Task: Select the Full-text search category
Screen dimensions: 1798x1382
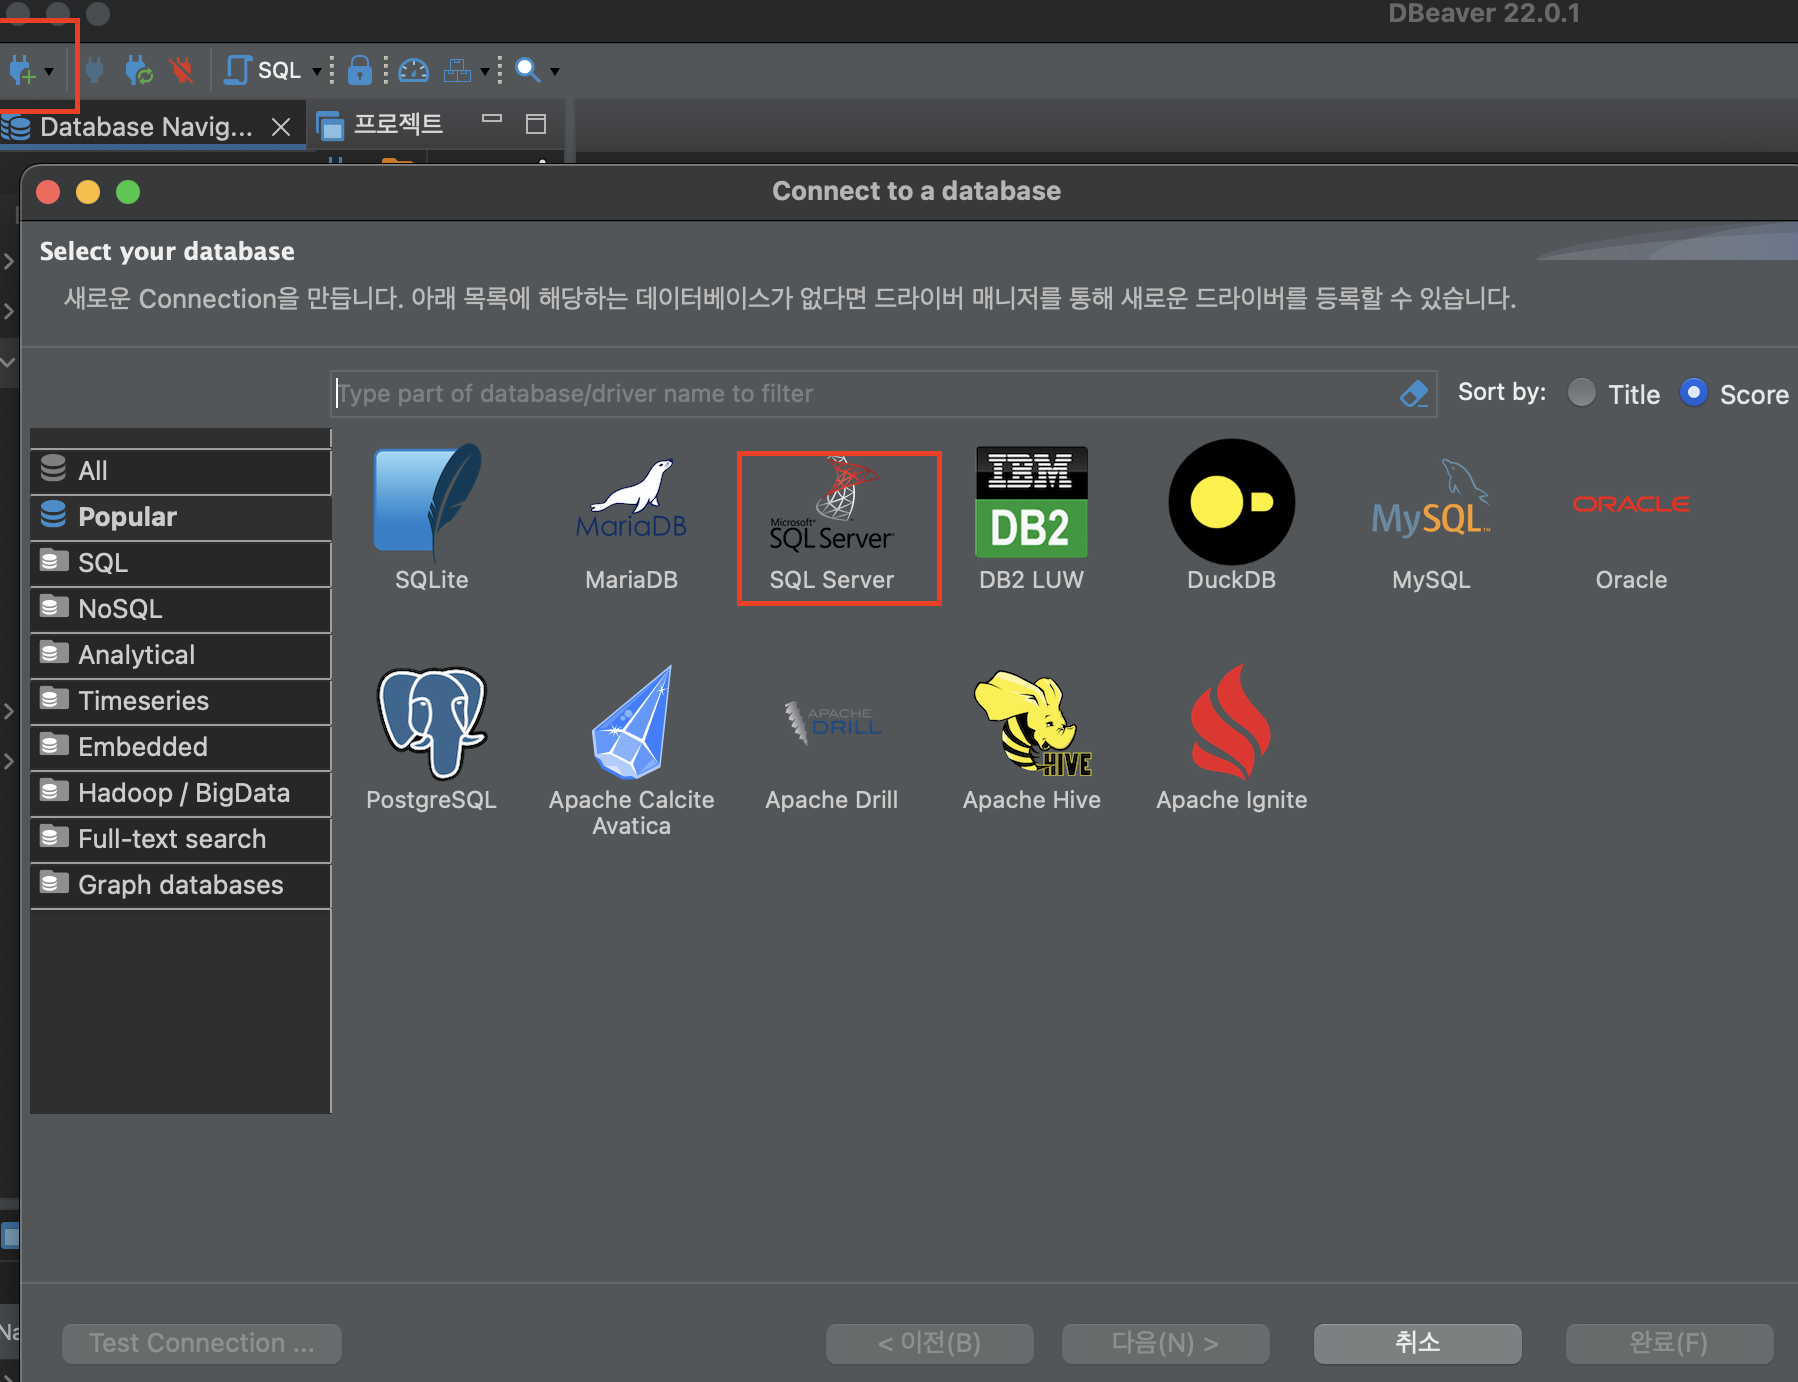Action: point(181,838)
